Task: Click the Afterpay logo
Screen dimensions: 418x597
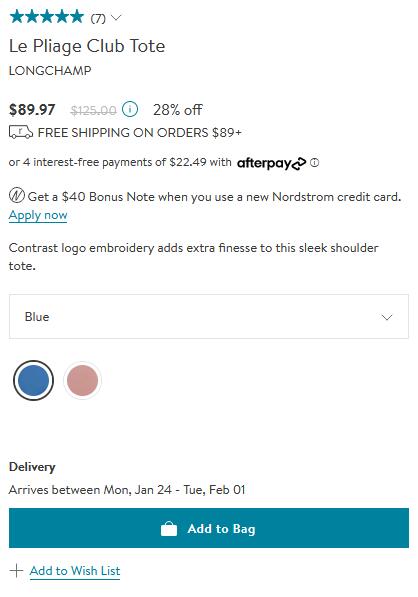Action: [271, 163]
